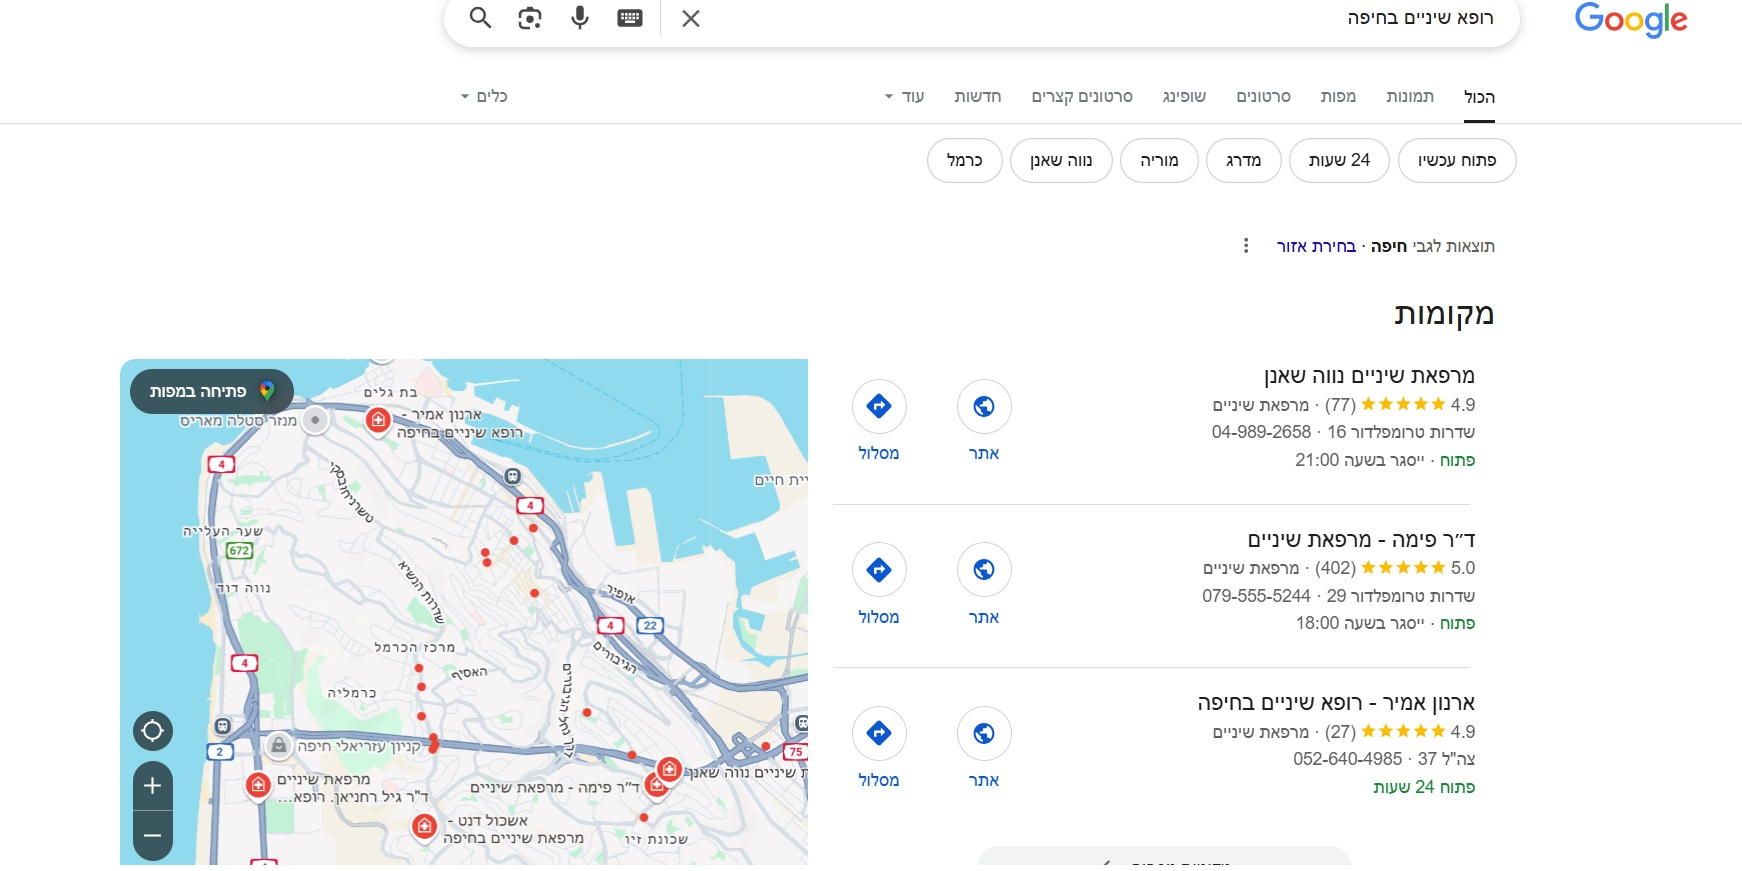Start voice search with microphone
Screen dimensions: 1742x871
(x=580, y=18)
